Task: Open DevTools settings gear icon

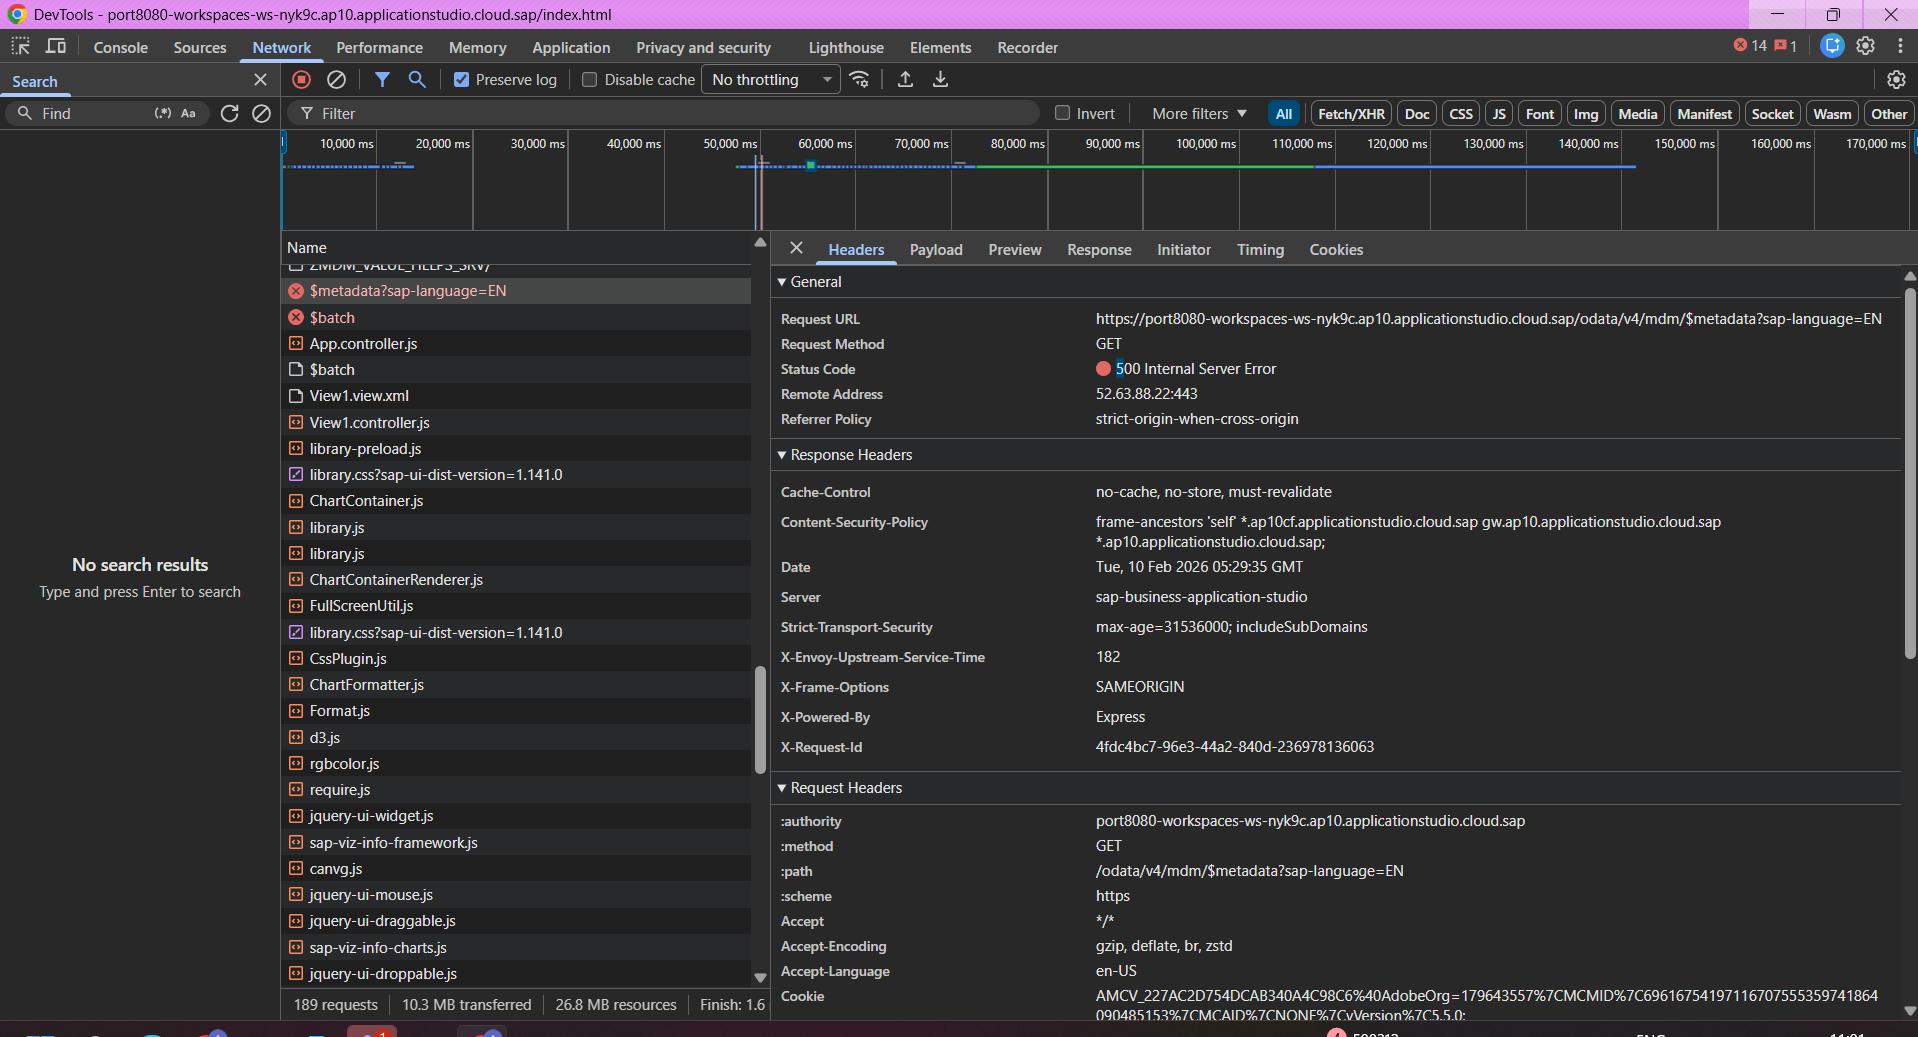Action: (x=1866, y=46)
